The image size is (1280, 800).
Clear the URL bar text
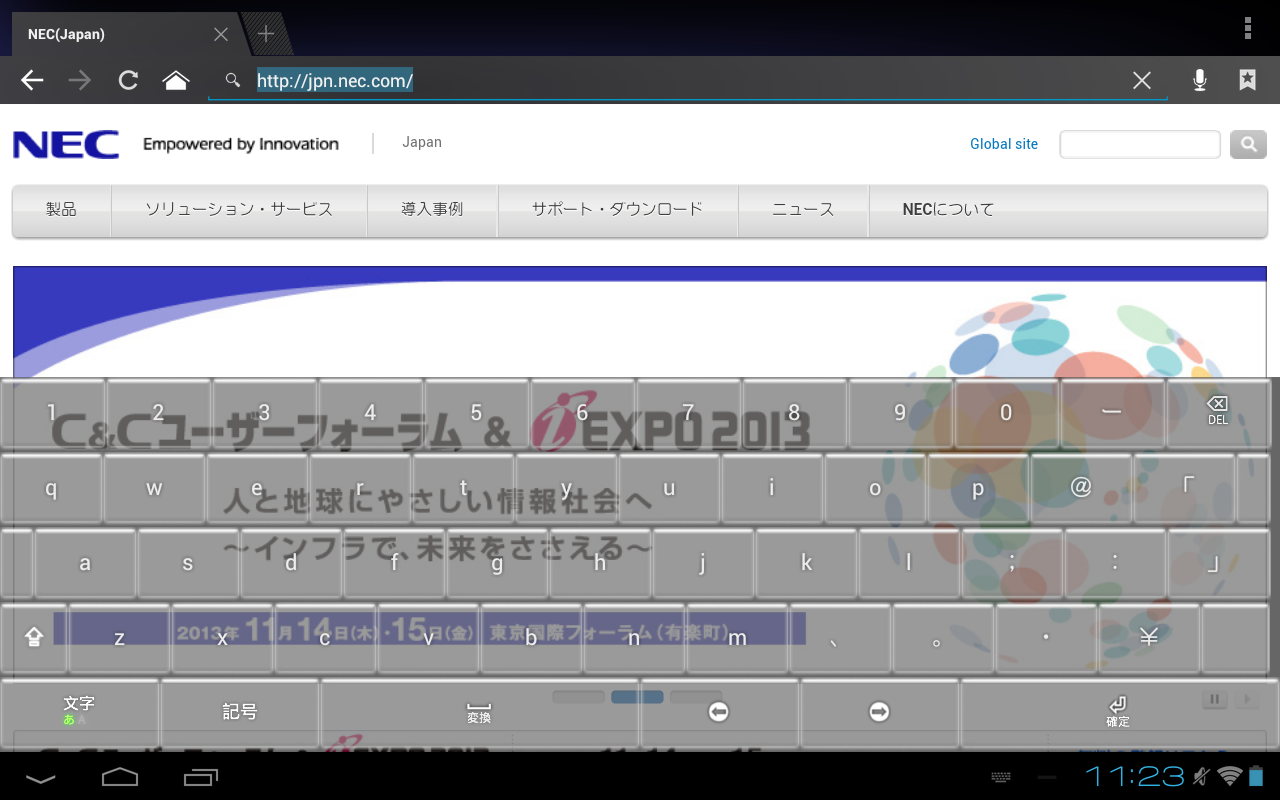click(x=1141, y=81)
